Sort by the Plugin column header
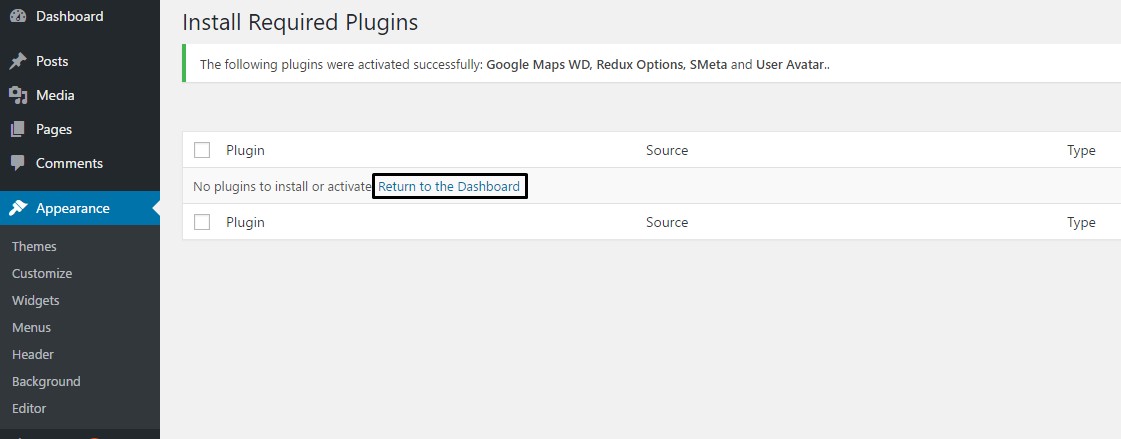 click(x=245, y=150)
